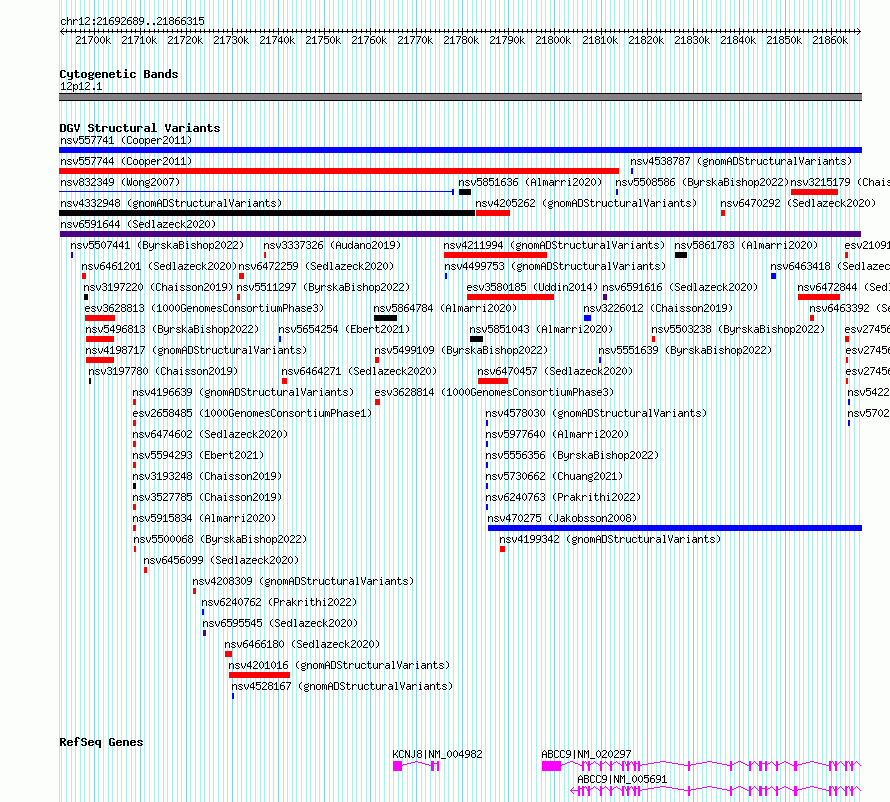Open nsv4205262 gnomAD variant label
The image size is (890, 802).
point(586,203)
